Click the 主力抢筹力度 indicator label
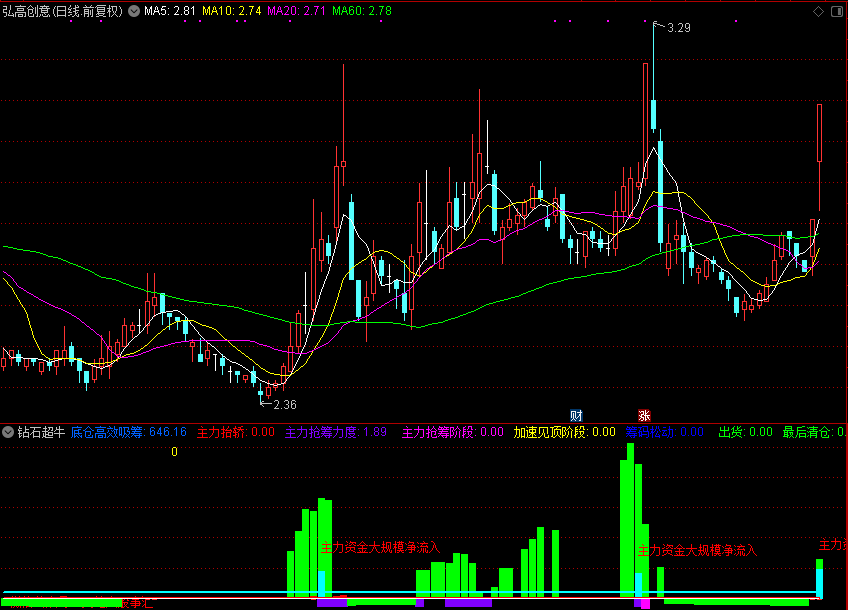Screen dimensions: 848x610 point(334,433)
